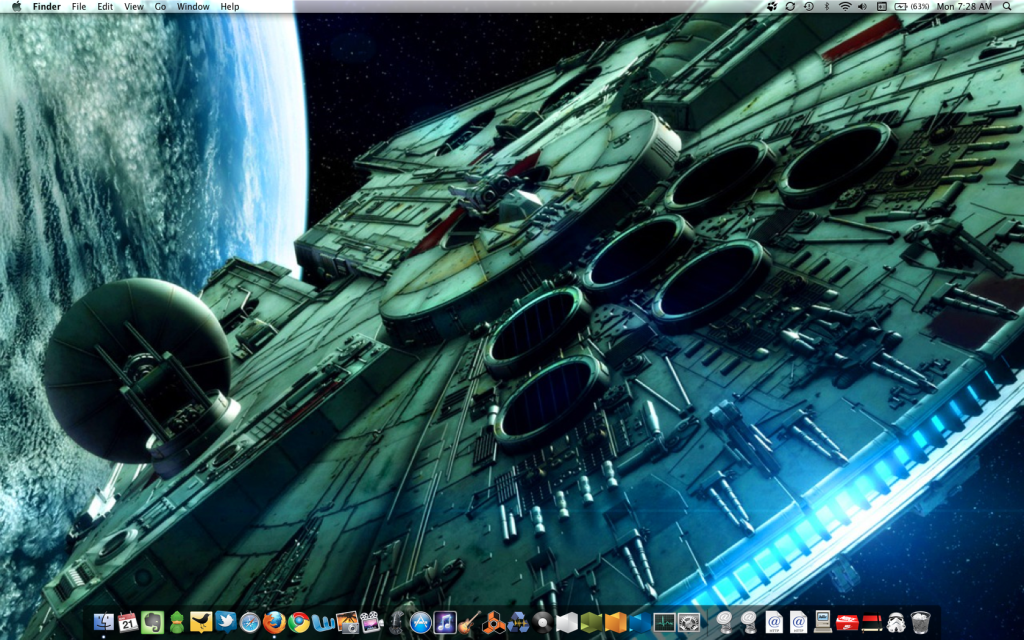Open the left @ spring location icon
Screen dimensions: 1024x640
coord(725,622)
